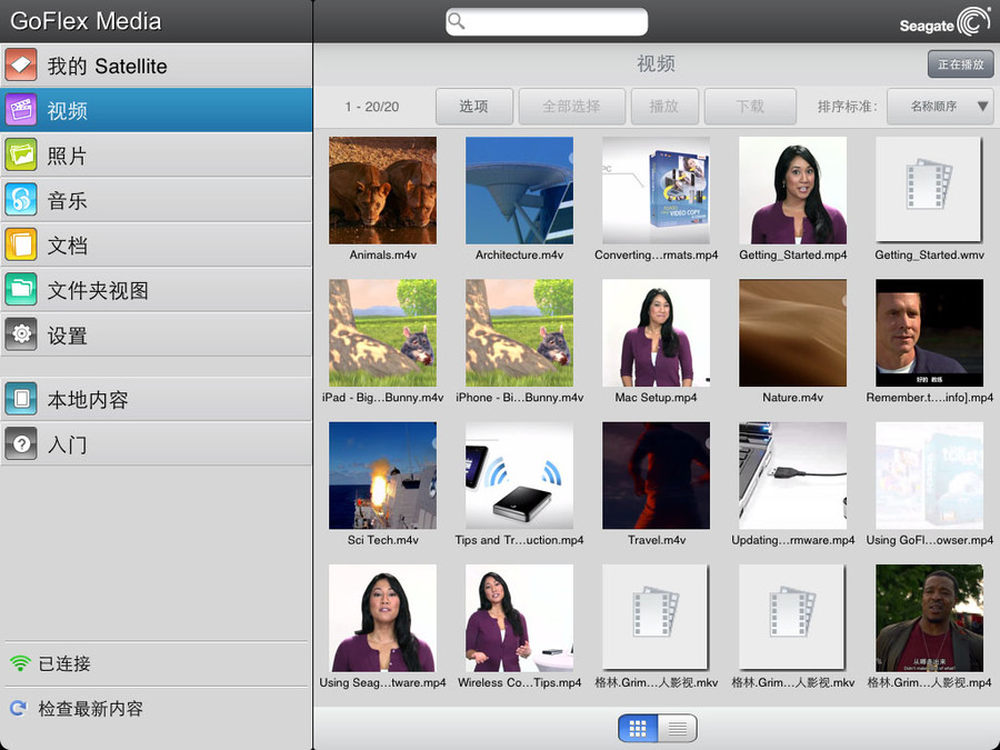
Task: Click the yellow Documents icon
Action: (x=21, y=245)
